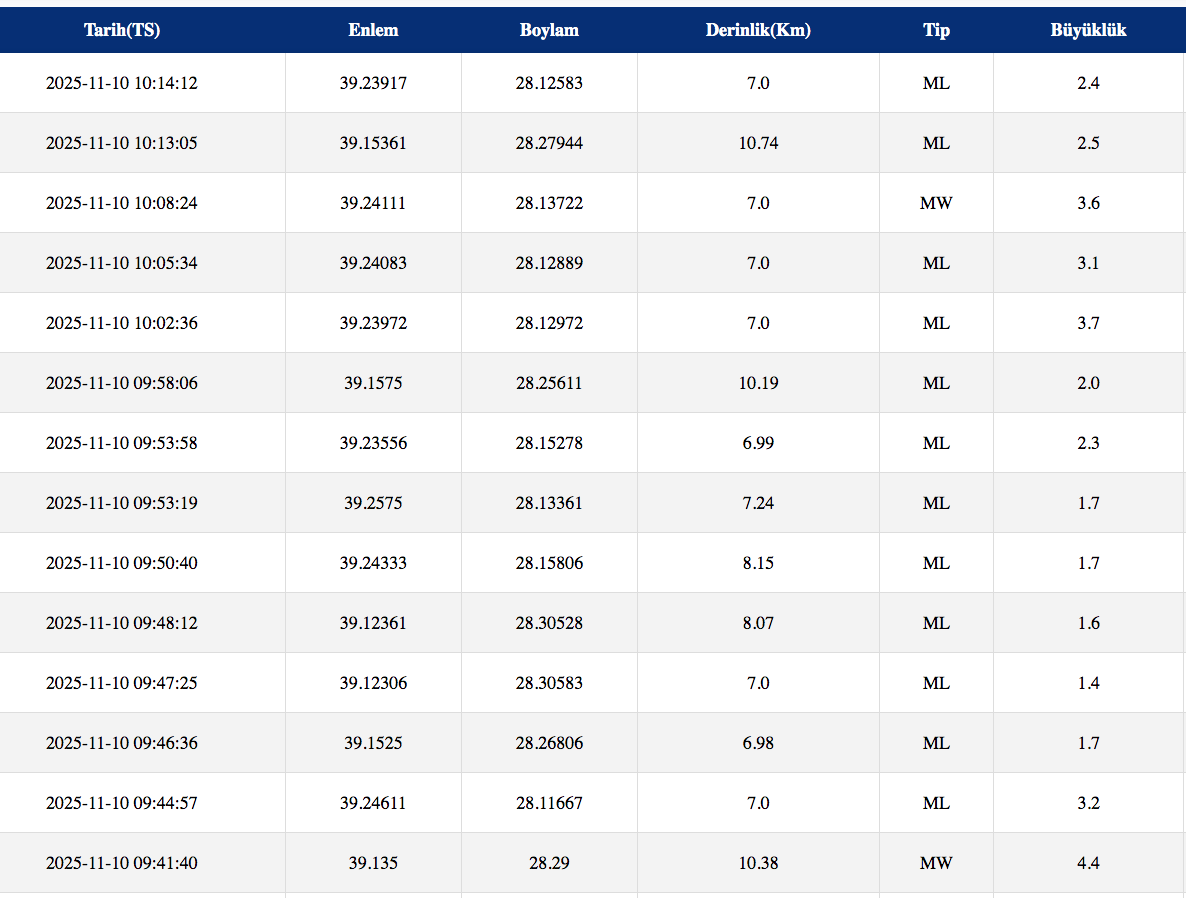Click the longitude value 28.11667
1186x898 pixels.
pyautogui.click(x=549, y=803)
